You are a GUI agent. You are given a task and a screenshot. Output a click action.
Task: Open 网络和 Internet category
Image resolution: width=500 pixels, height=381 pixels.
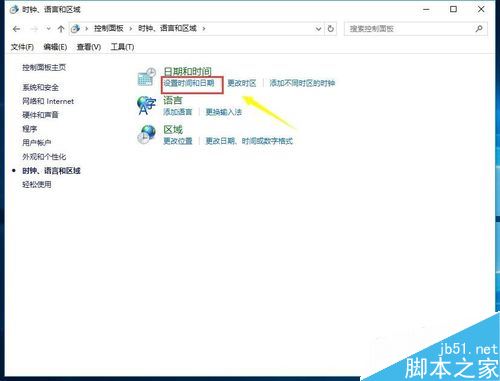coord(48,101)
